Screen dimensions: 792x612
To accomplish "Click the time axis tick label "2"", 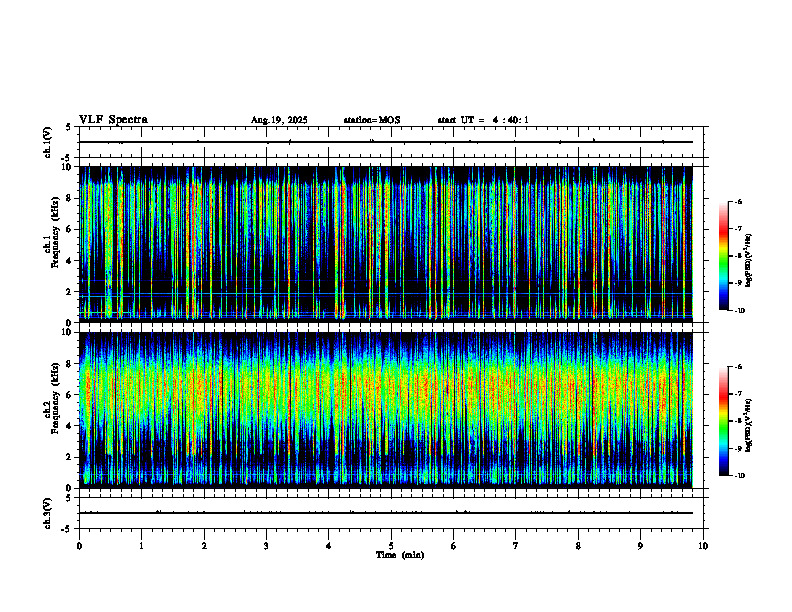I will [204, 546].
